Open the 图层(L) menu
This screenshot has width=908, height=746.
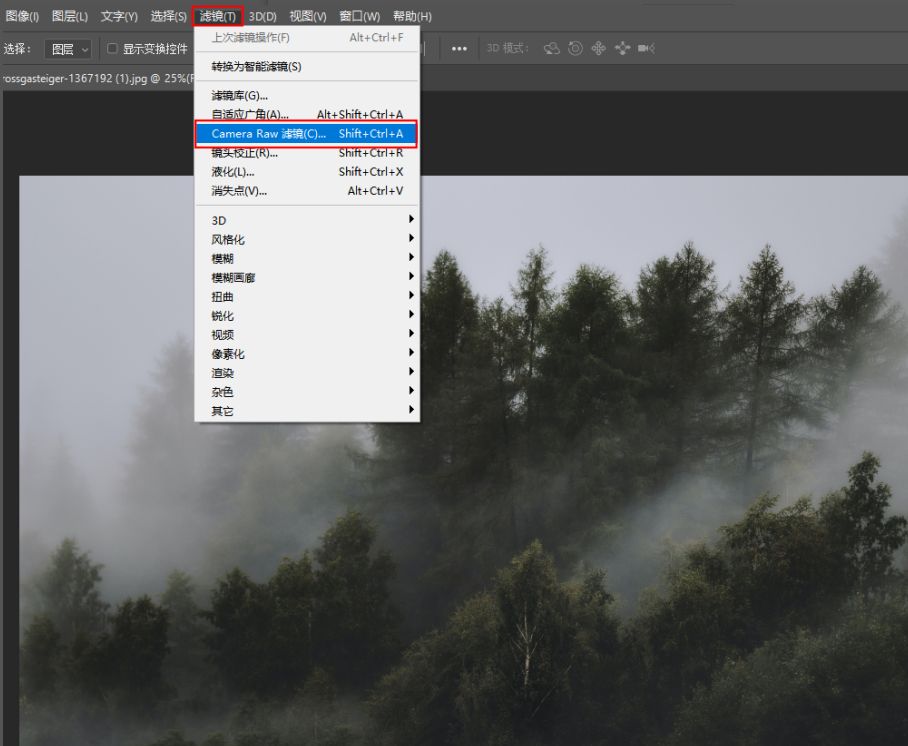tap(70, 16)
